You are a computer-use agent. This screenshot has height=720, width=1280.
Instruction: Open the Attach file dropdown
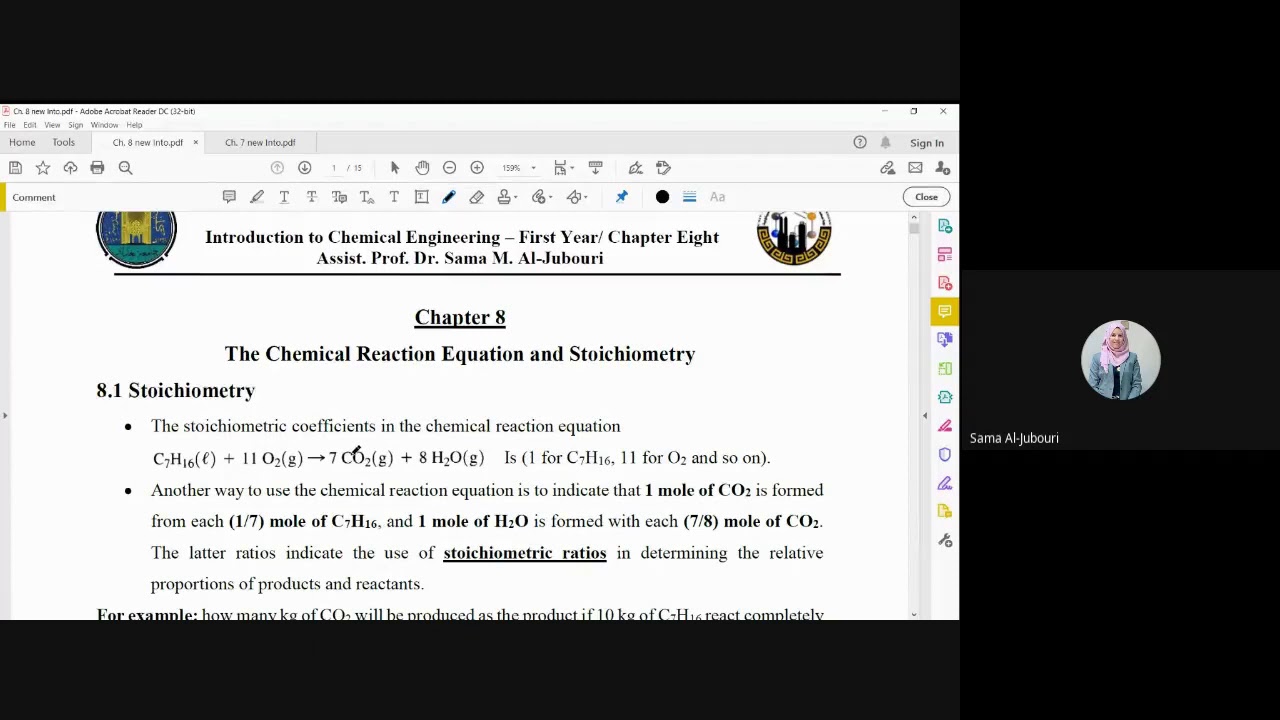click(x=541, y=197)
